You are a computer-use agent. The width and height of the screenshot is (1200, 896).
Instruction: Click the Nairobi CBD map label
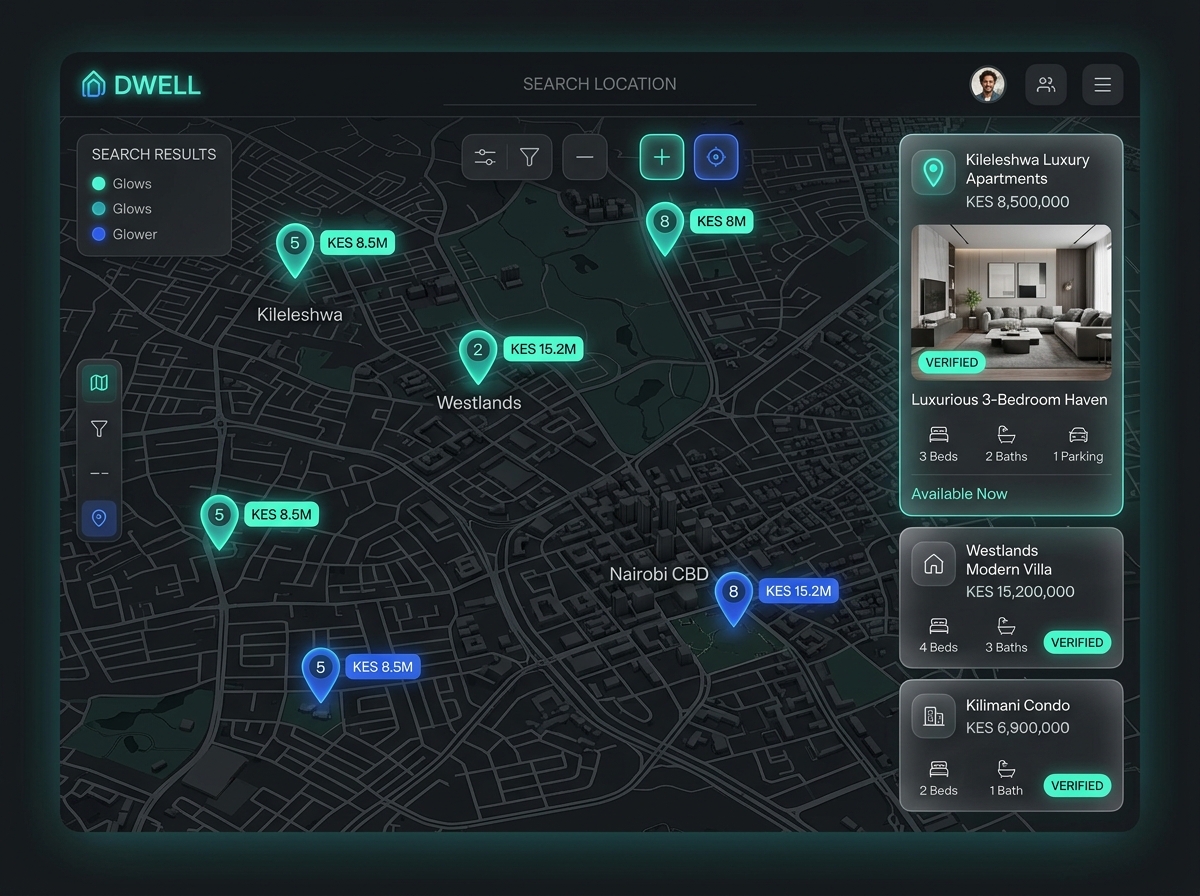pos(659,574)
